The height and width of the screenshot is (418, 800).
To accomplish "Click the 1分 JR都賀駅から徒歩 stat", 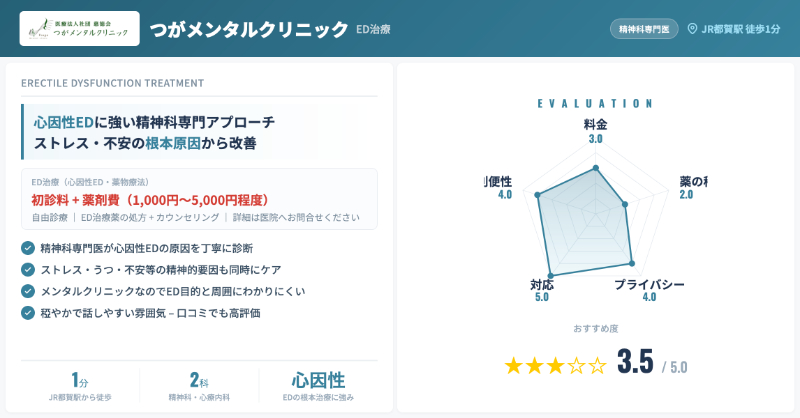I will coord(80,386).
